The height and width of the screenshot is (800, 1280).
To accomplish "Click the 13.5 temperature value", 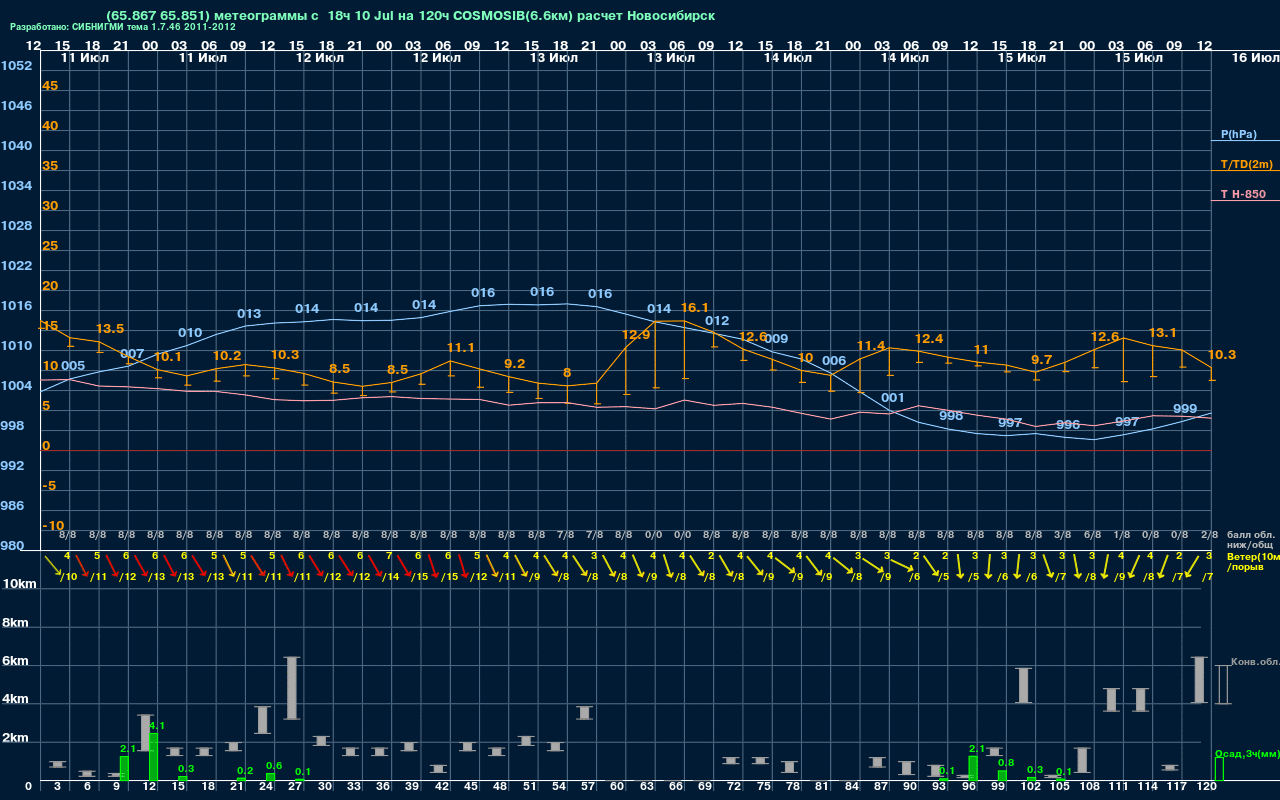I will coord(110,329).
